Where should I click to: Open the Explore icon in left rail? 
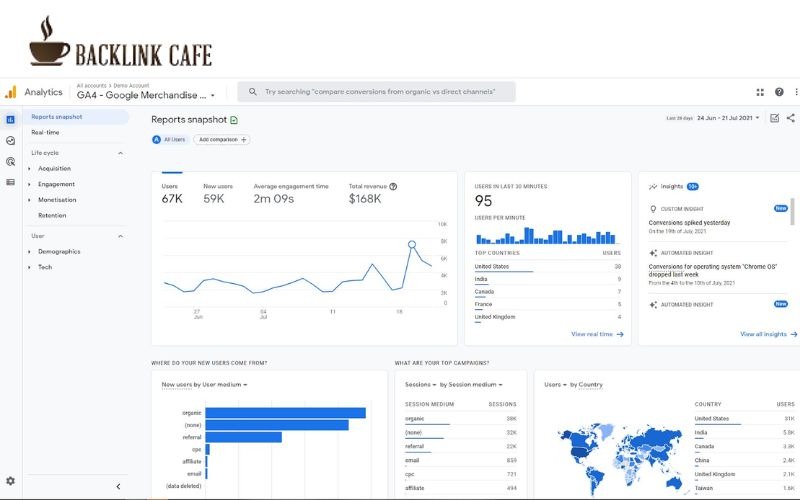tap(10, 141)
